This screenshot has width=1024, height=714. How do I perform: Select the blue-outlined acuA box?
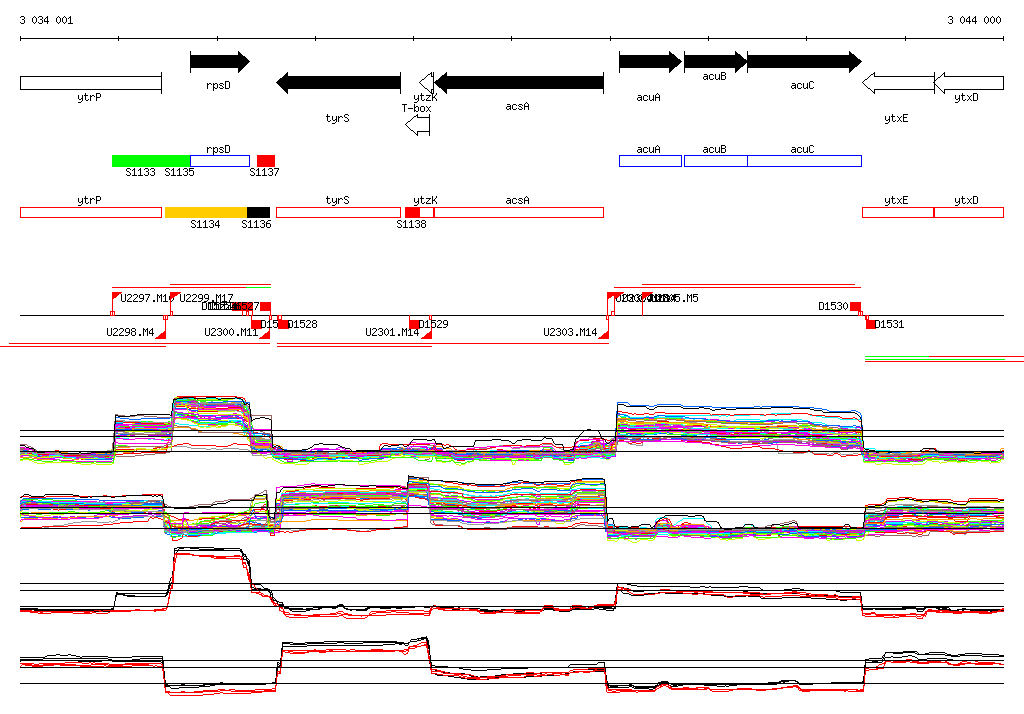[x=650, y=161]
